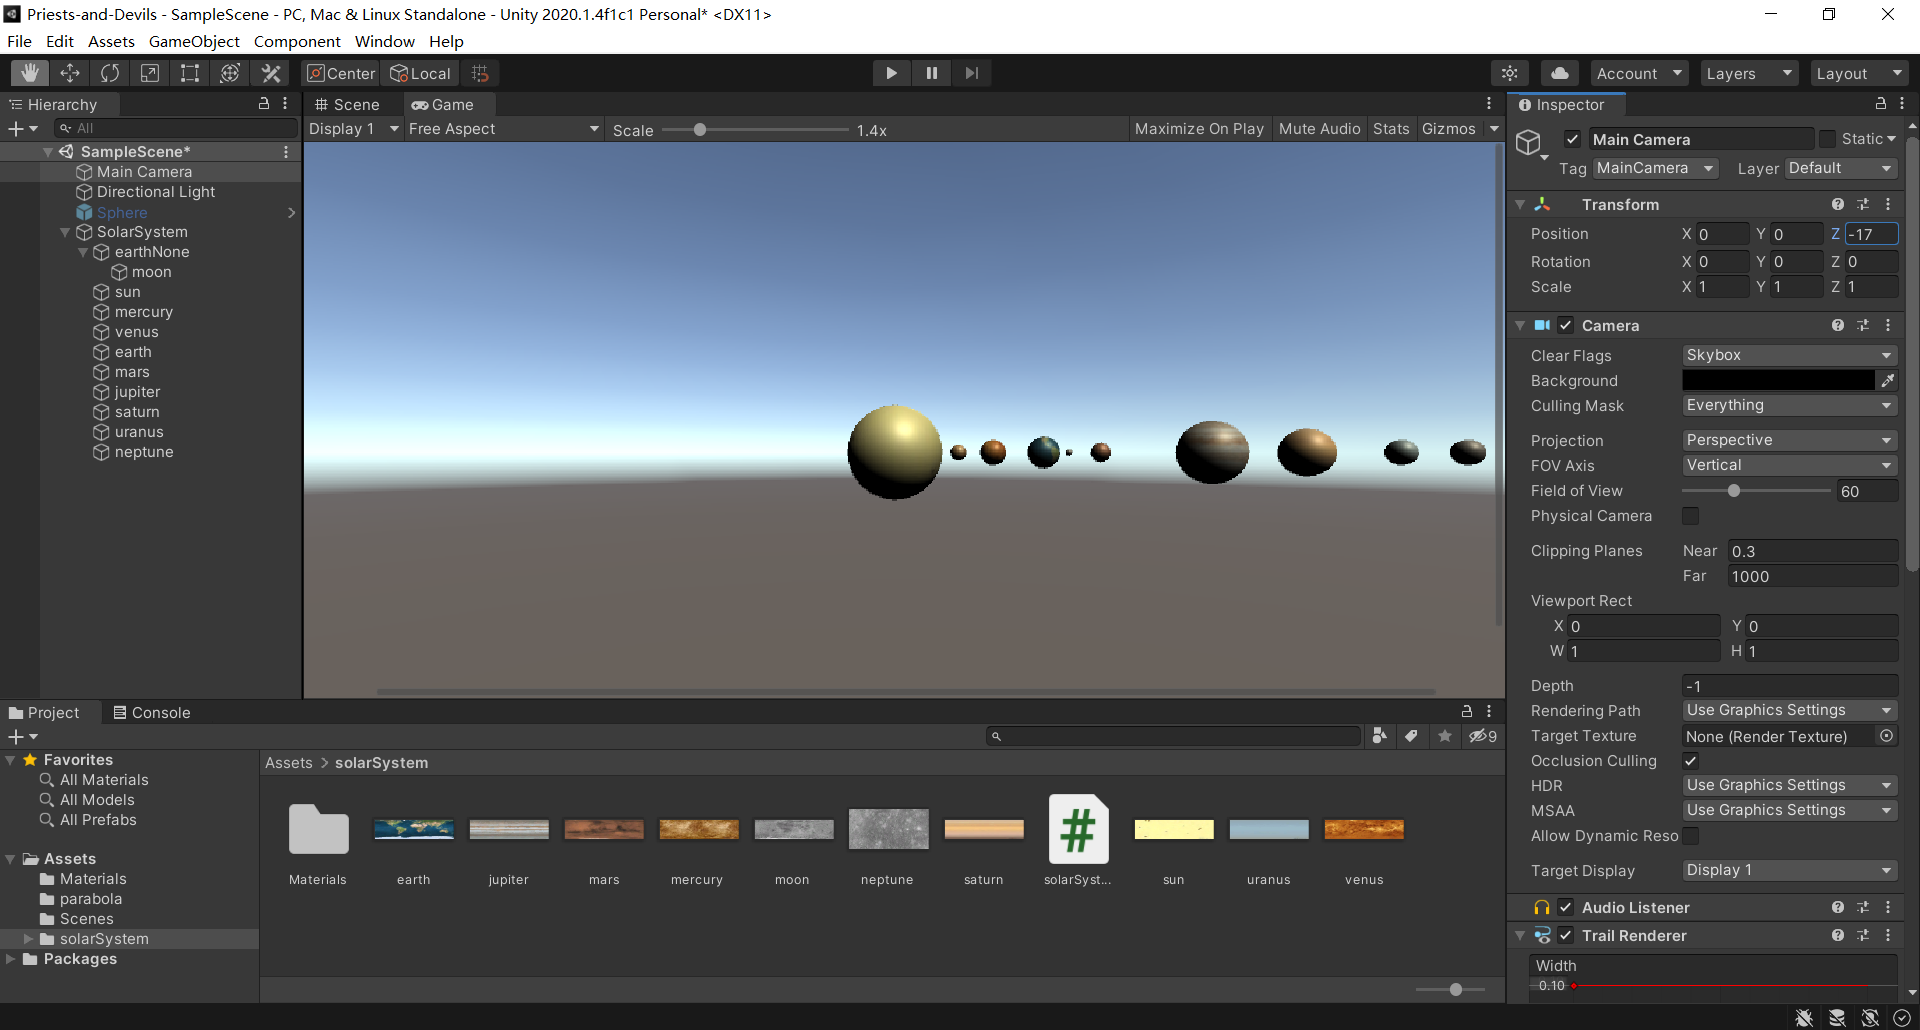This screenshot has height=1030, width=1920.
Task: Open cloud services
Action: (x=1560, y=73)
